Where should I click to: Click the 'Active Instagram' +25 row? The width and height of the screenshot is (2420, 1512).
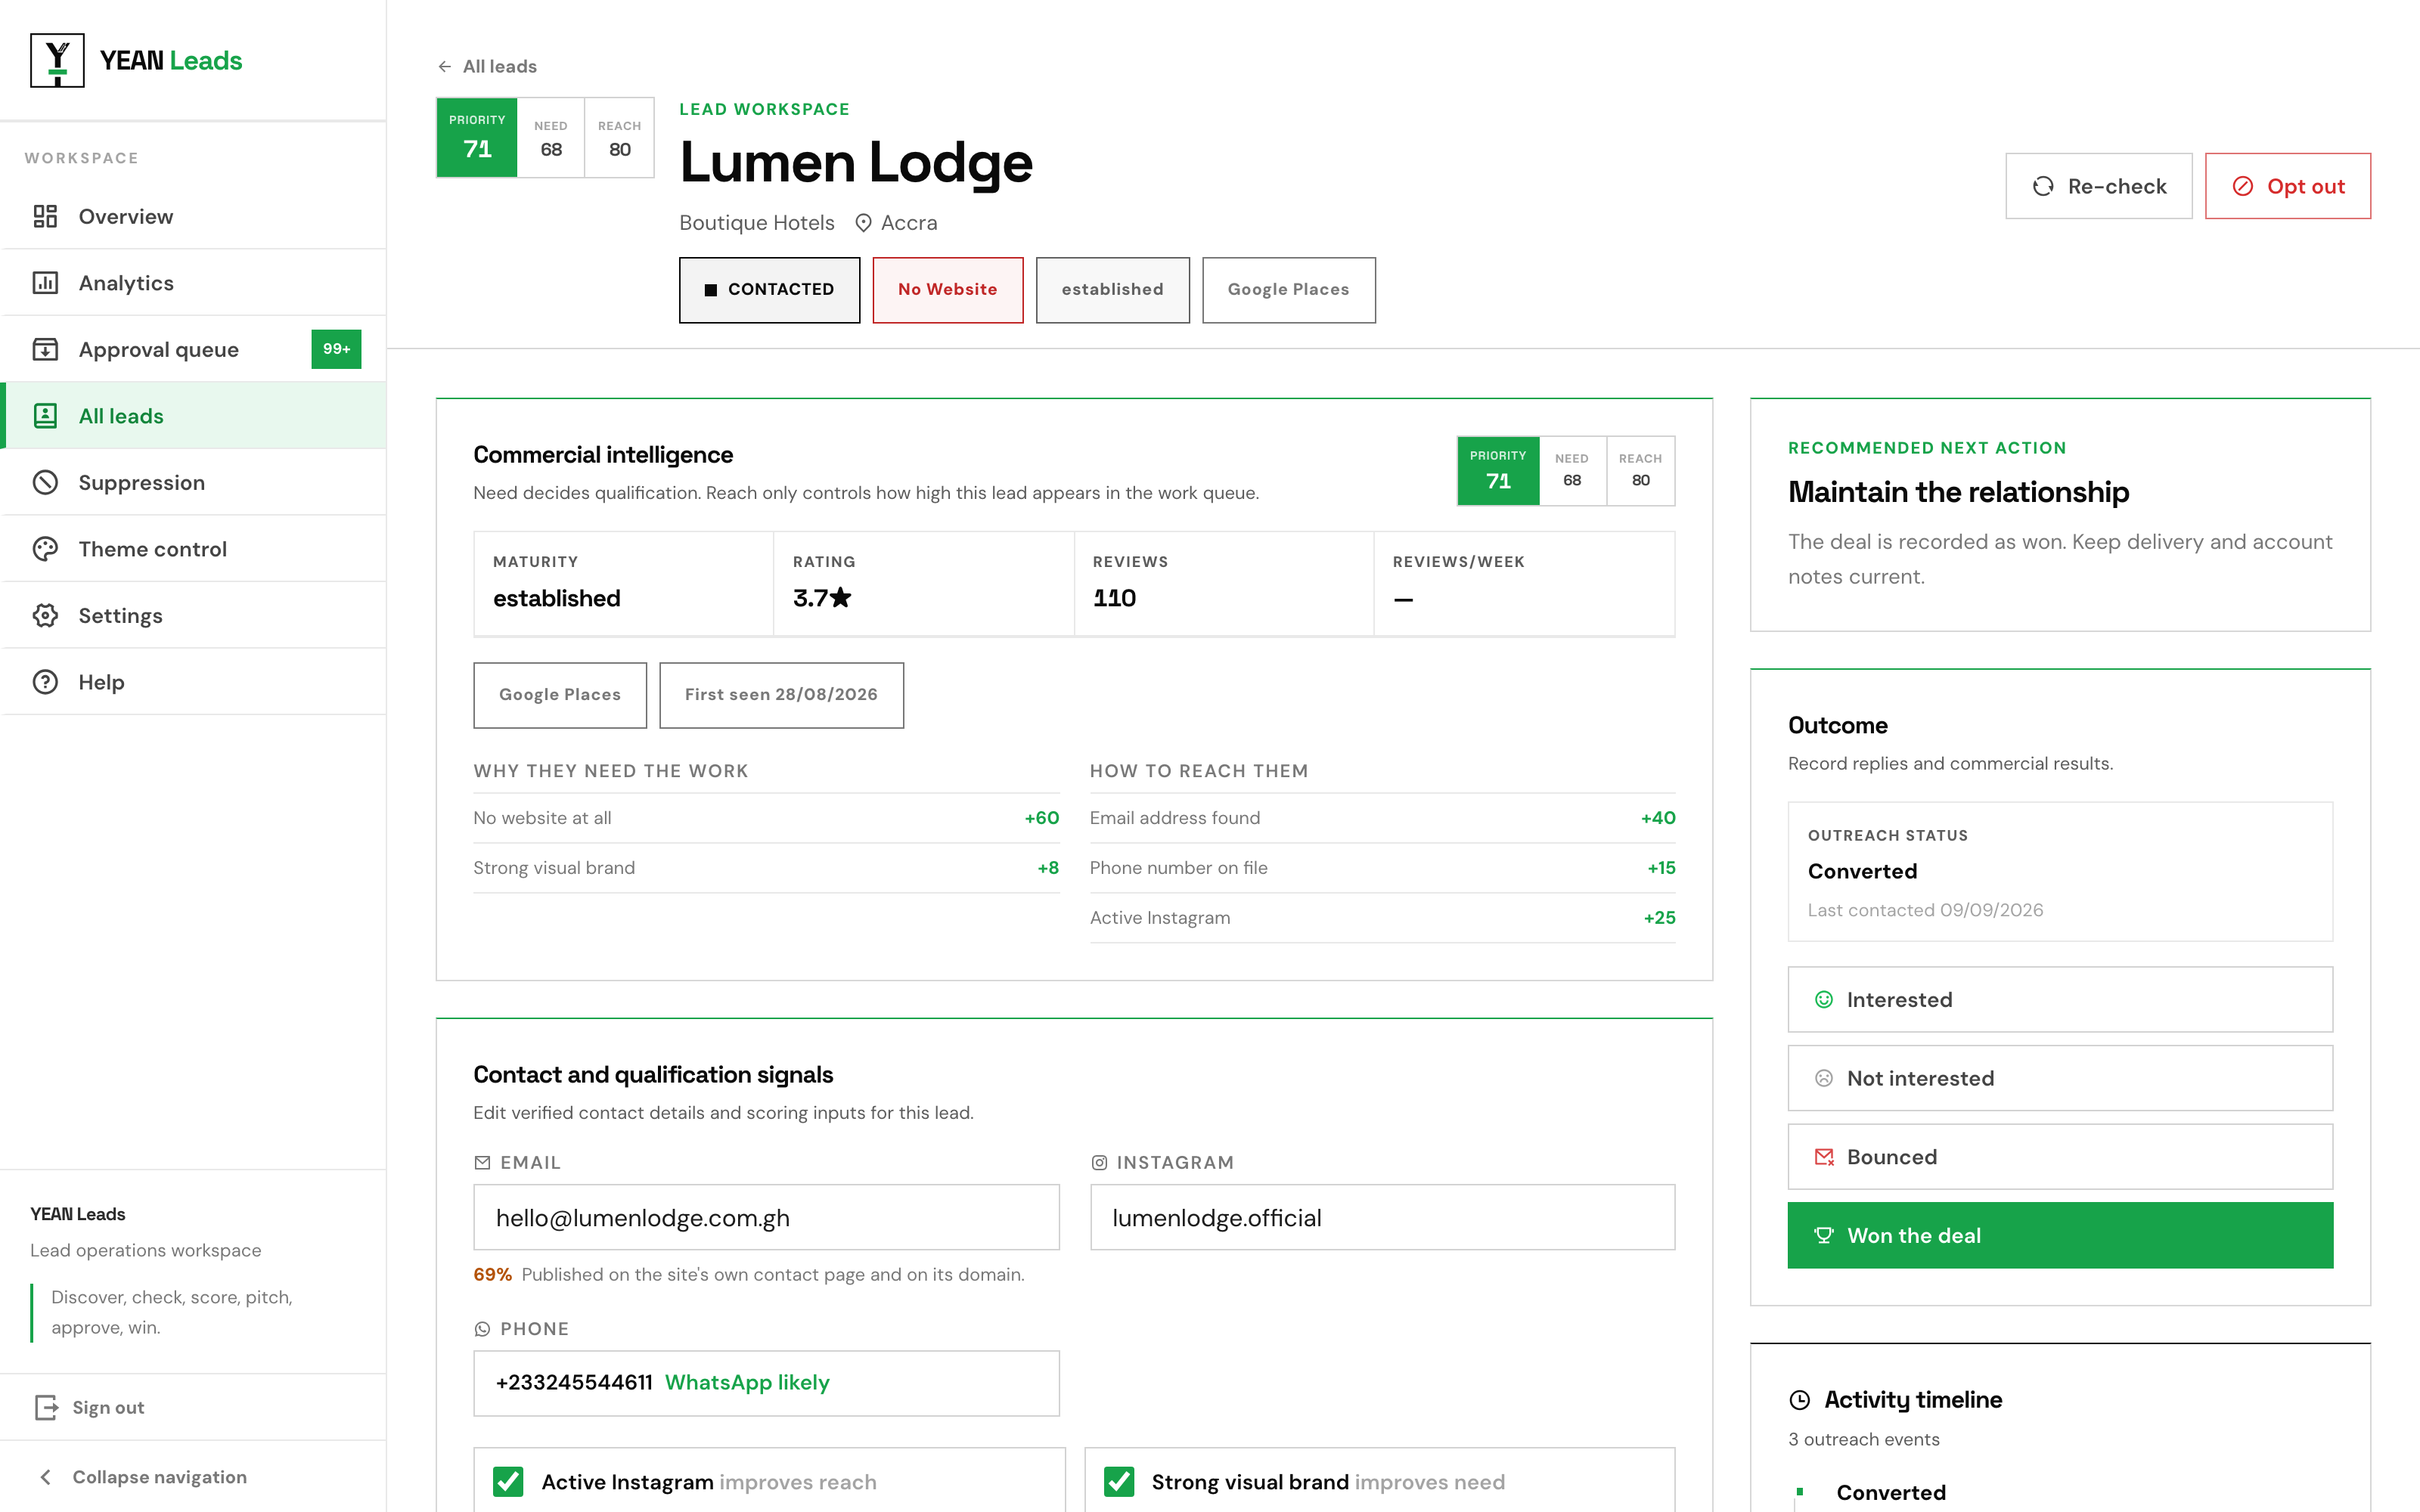click(1382, 918)
